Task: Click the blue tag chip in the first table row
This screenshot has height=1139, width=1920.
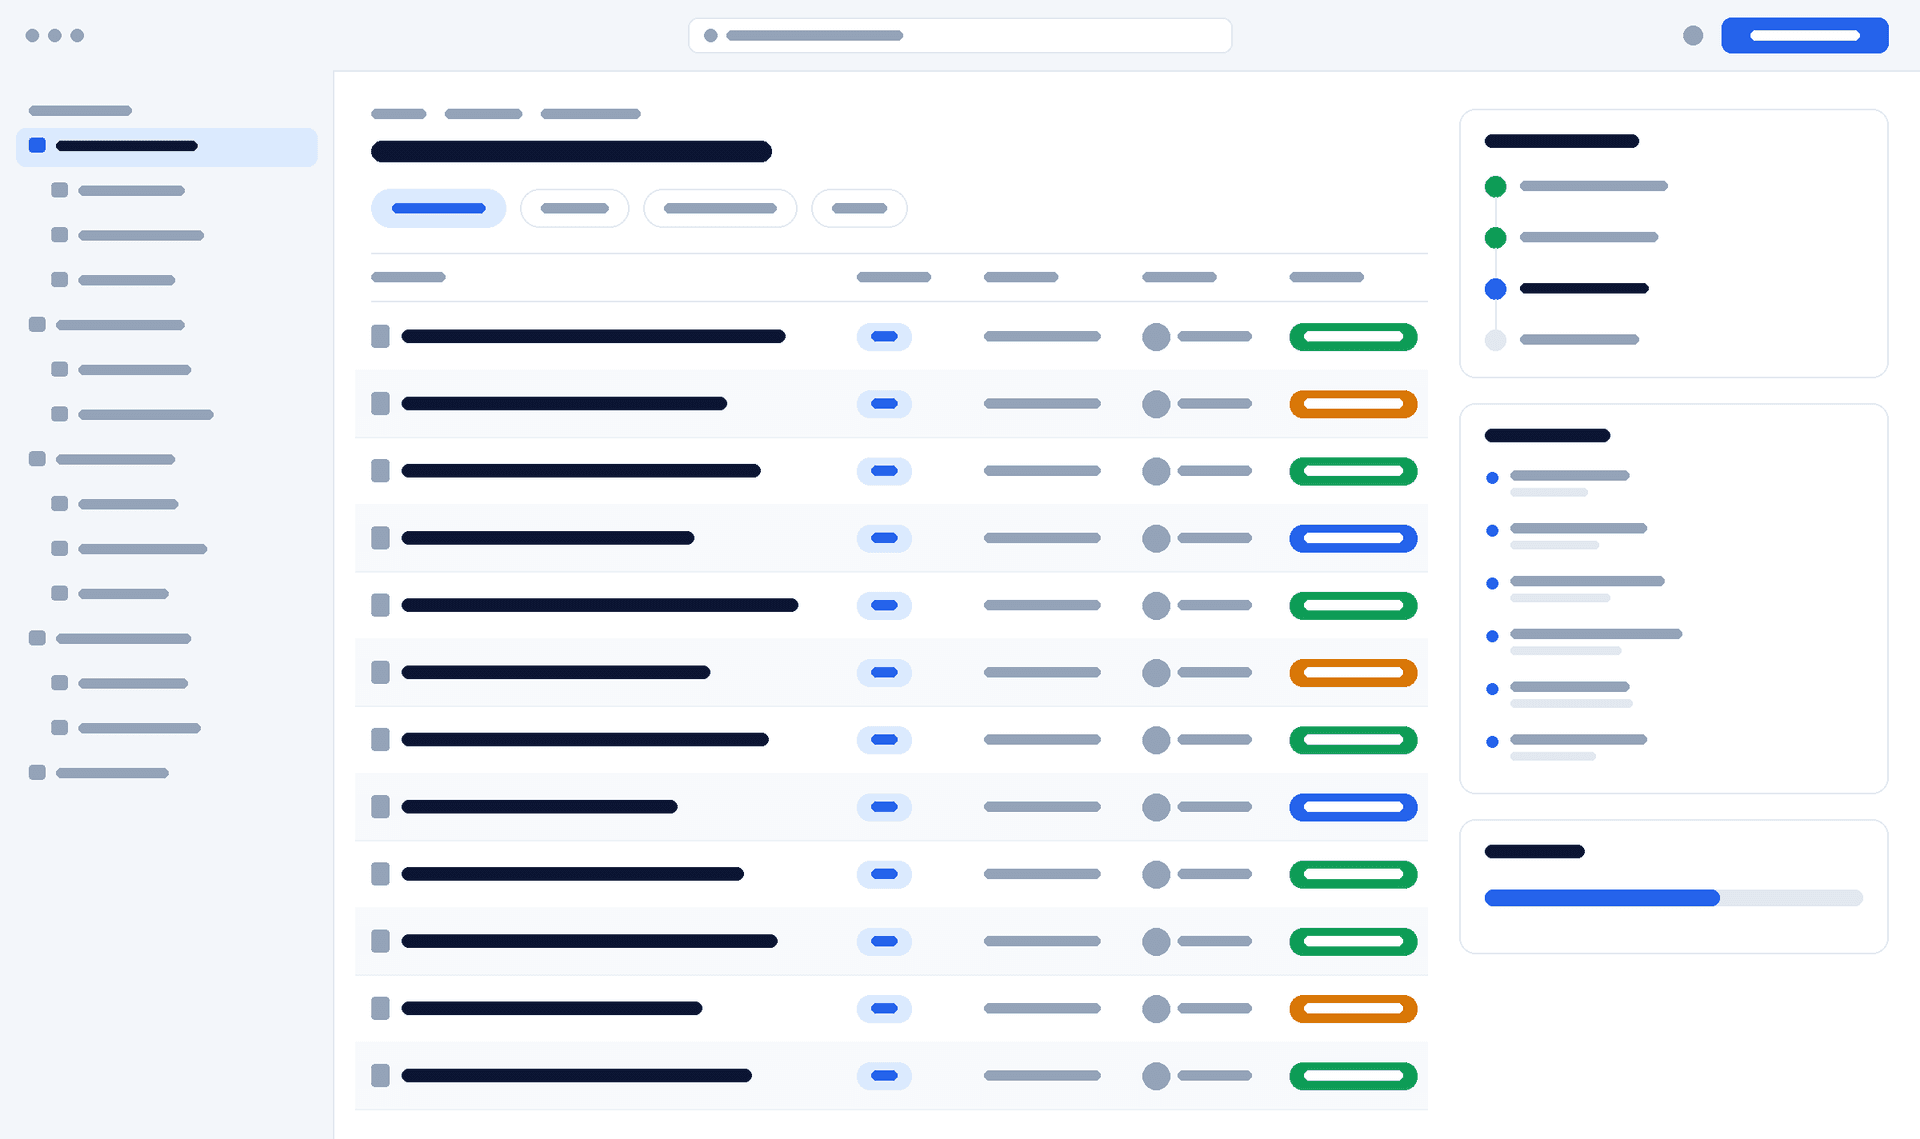Action: (x=884, y=336)
